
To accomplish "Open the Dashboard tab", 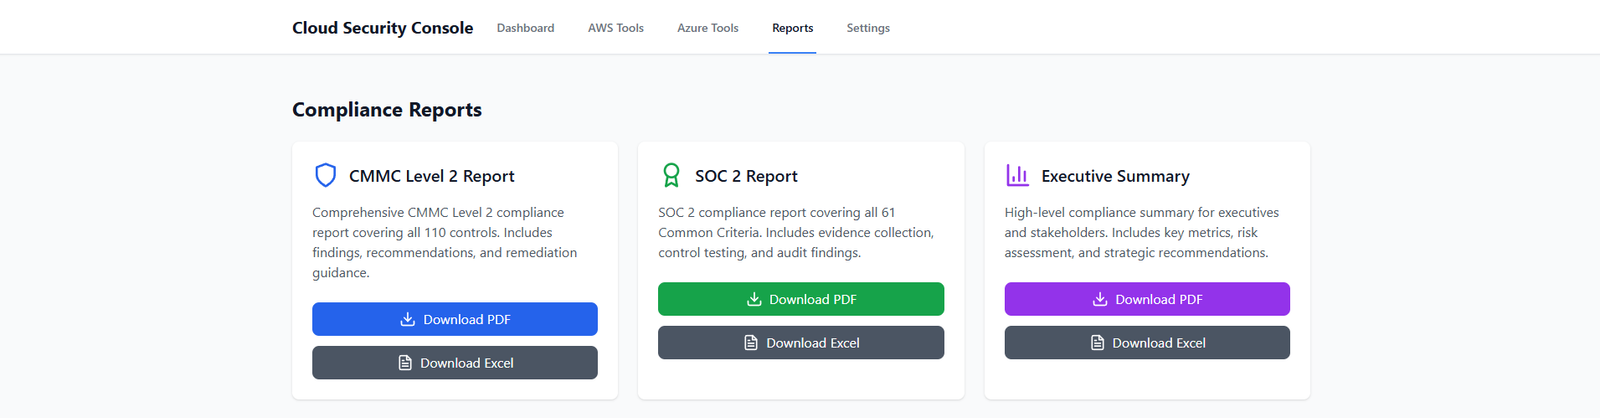I will 525,28.
